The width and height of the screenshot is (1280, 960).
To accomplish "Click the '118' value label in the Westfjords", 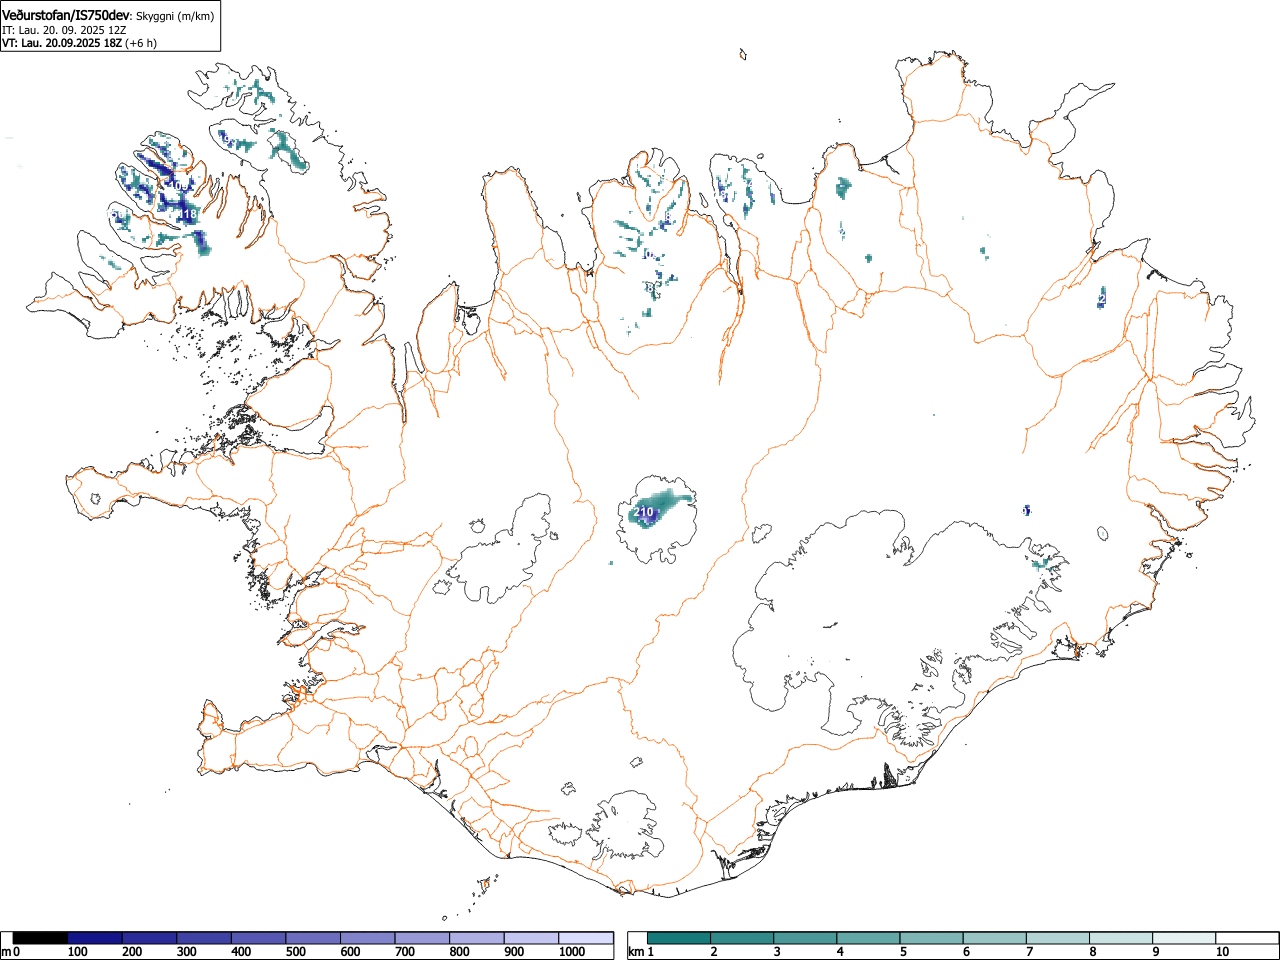I will [187, 214].
